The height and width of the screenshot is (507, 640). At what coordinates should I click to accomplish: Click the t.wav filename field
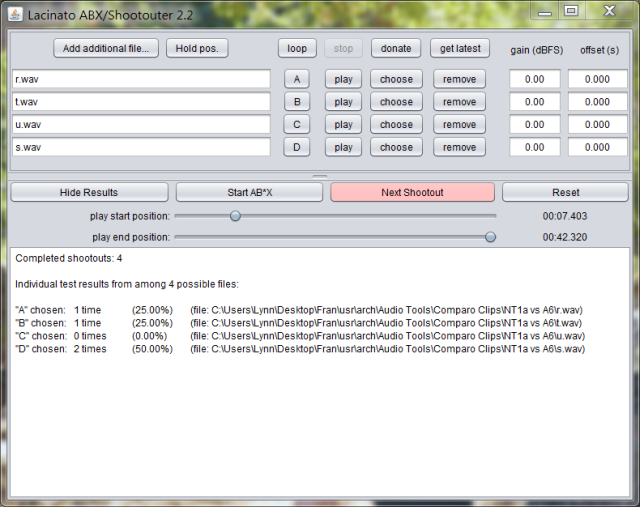[x=141, y=102]
